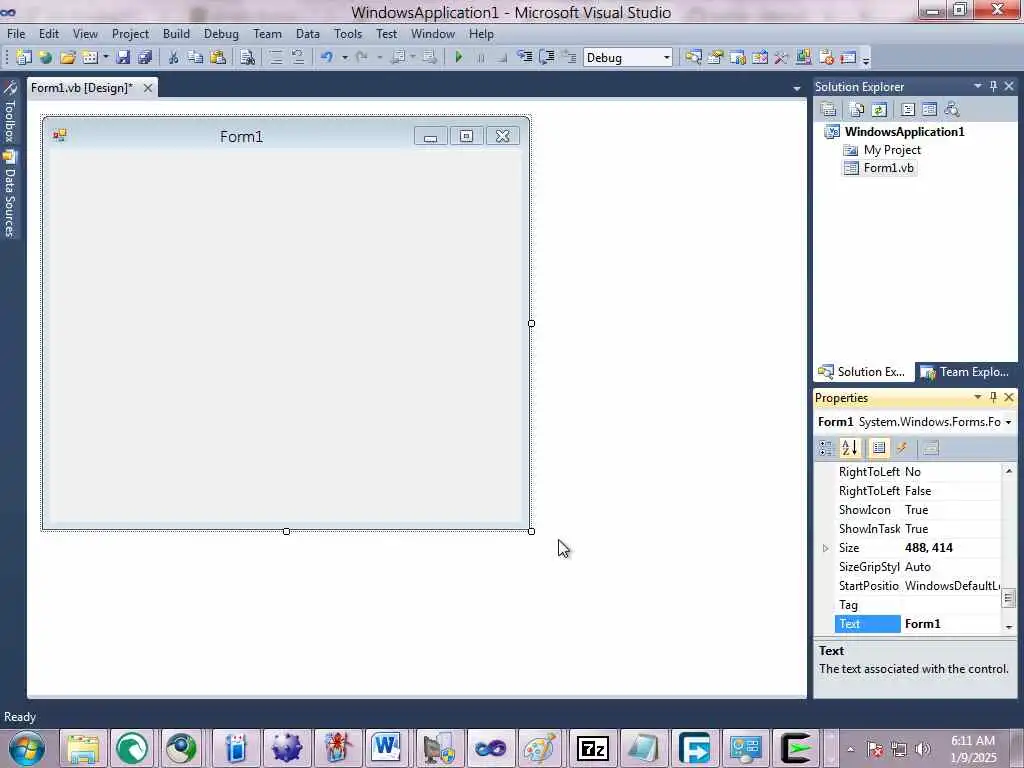Select My Project in Solution Explorer
The height and width of the screenshot is (768, 1024).
[x=892, y=150]
